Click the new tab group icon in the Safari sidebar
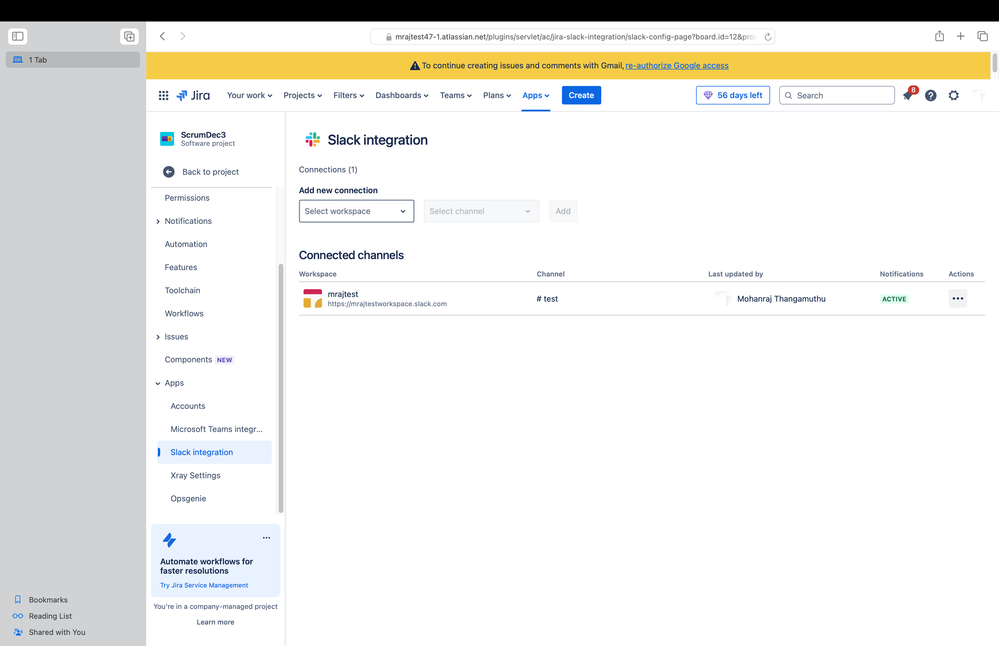Viewport: 999px width, 646px height. pos(129,36)
